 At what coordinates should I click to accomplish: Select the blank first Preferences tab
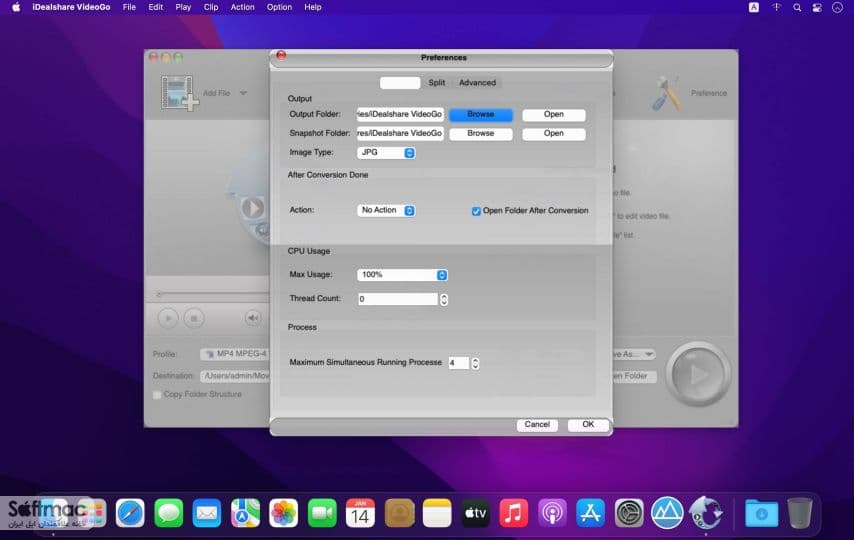pos(400,83)
